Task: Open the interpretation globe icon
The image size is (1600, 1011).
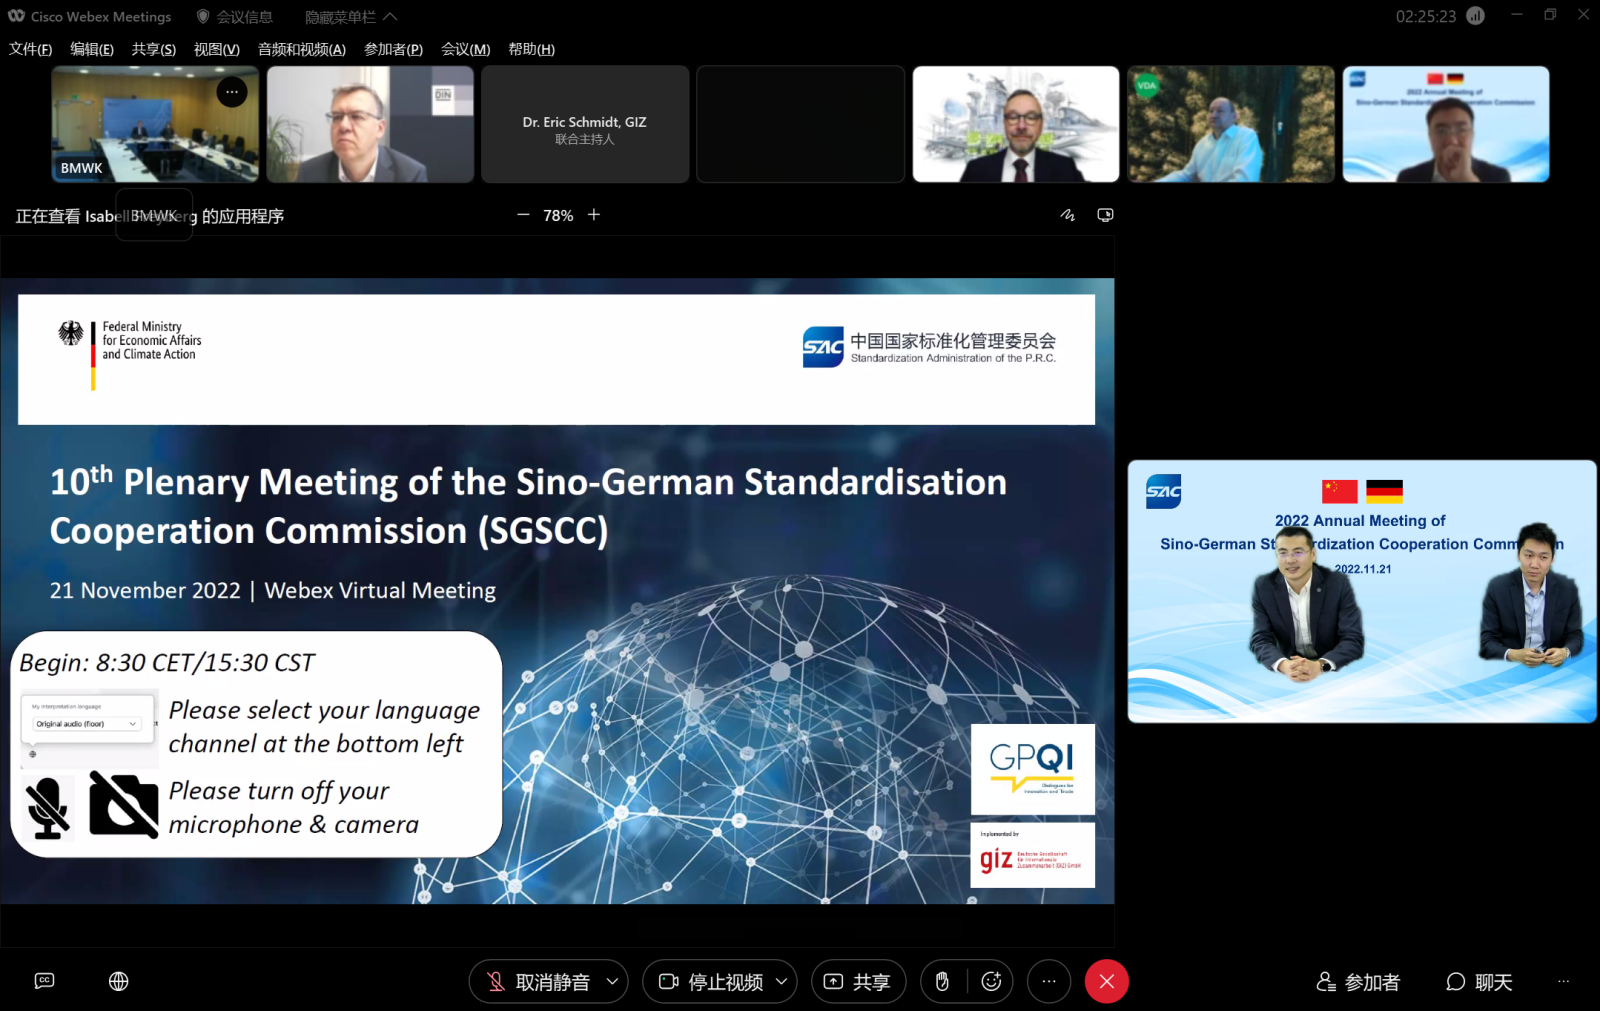Action: (119, 981)
